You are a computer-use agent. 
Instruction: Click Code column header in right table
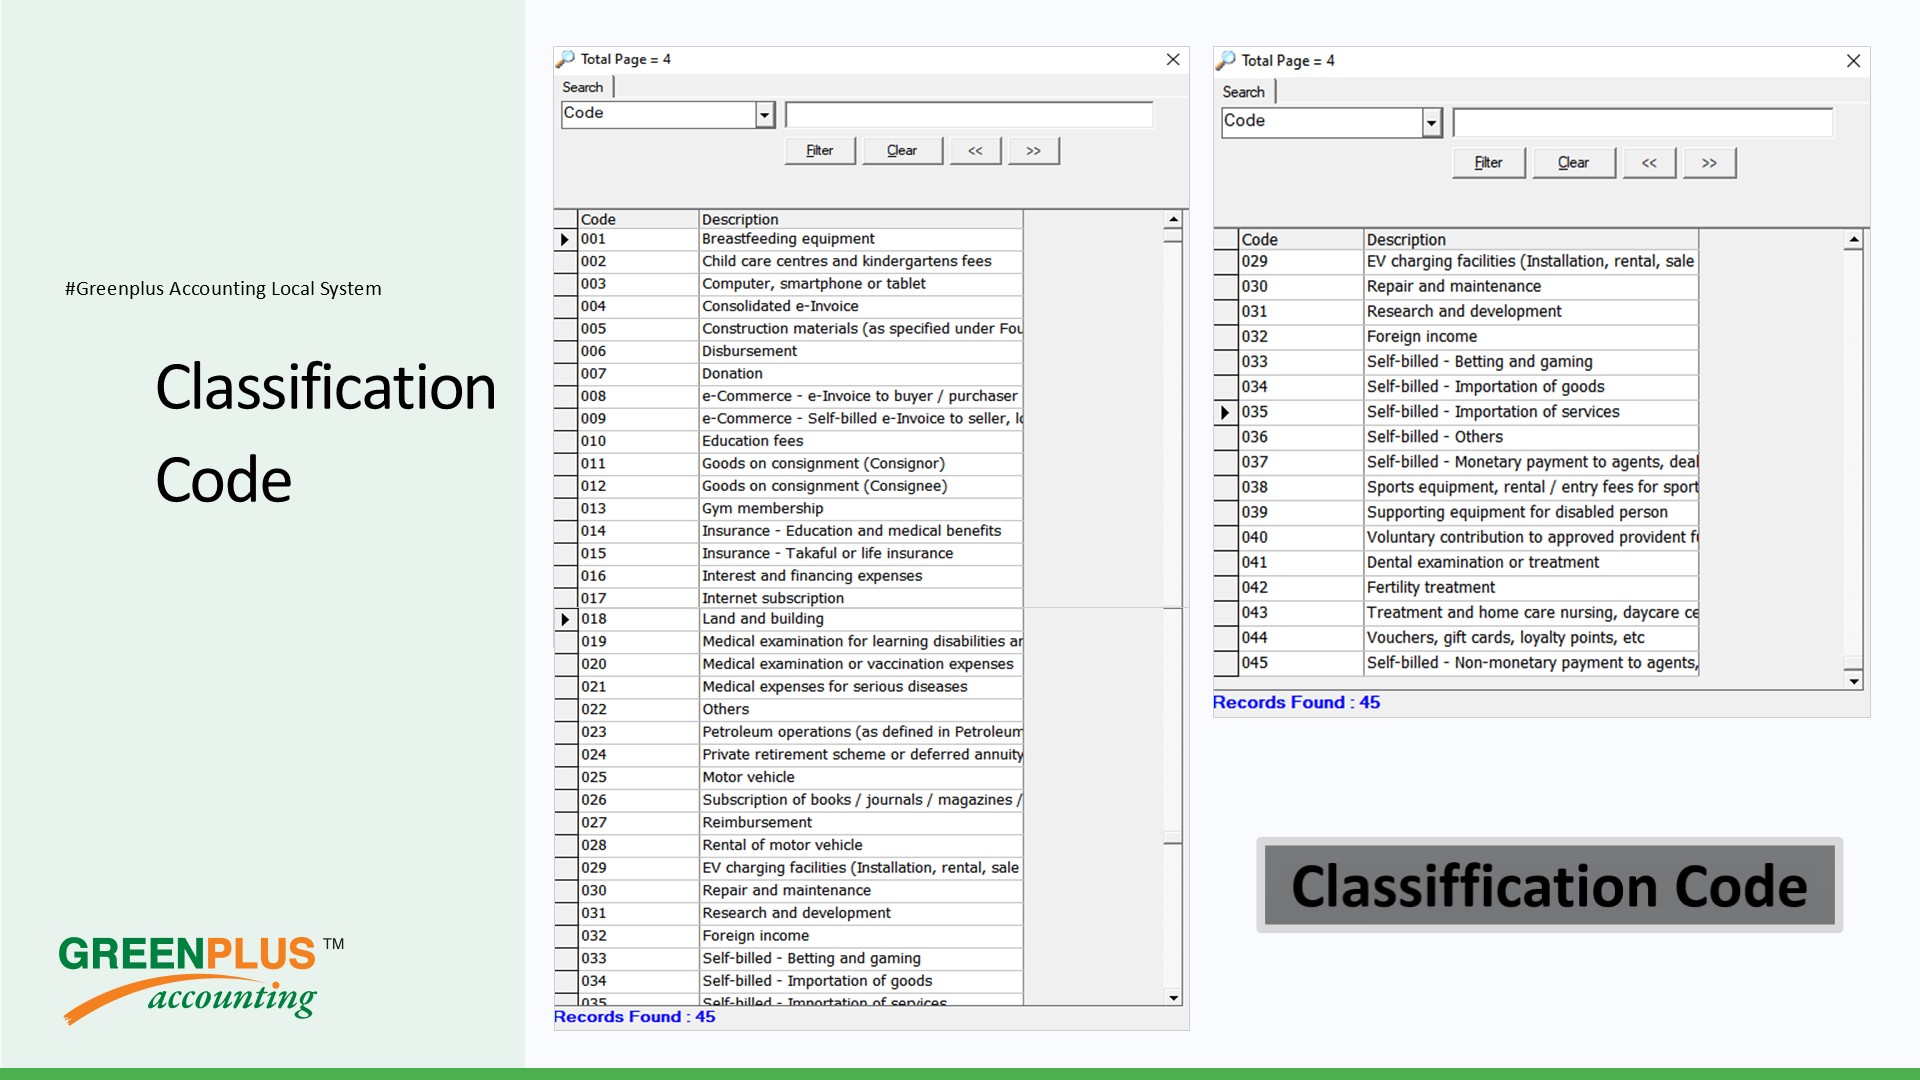pos(1301,239)
